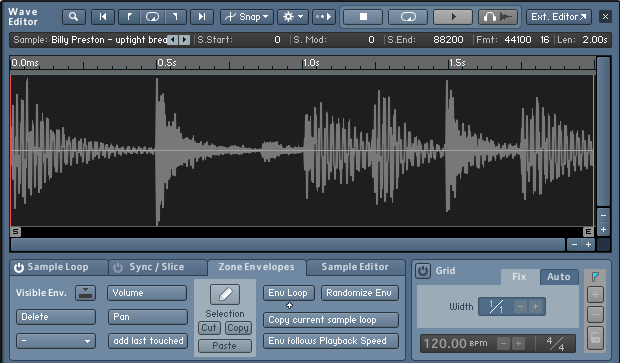Toggle loop playback button
620x363 pixels.
(x=408, y=17)
